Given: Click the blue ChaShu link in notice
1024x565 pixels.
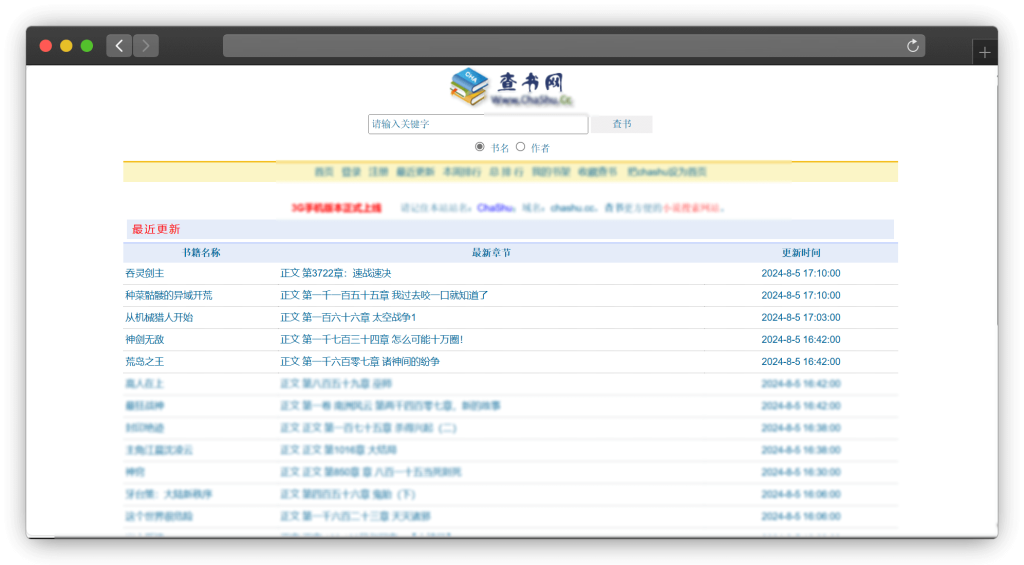Looking at the screenshot, I should point(496,208).
